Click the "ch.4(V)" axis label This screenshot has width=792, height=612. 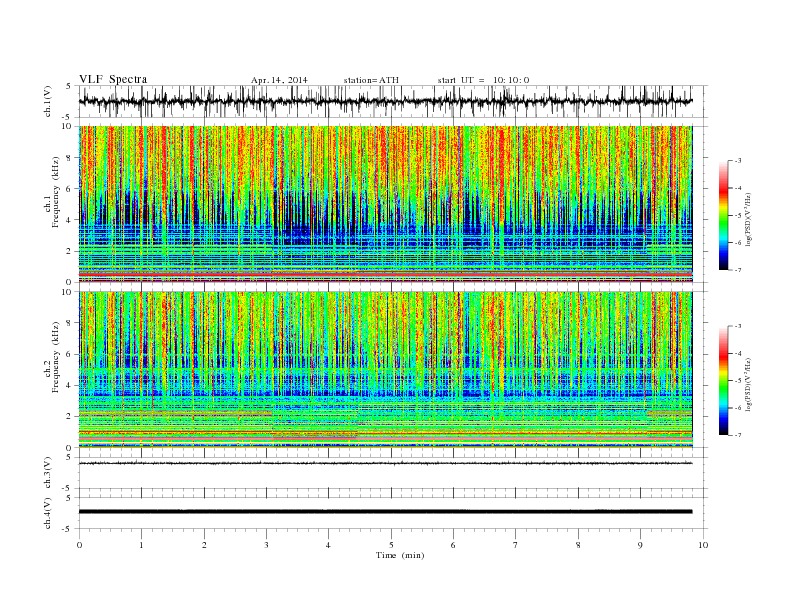pos(48,515)
